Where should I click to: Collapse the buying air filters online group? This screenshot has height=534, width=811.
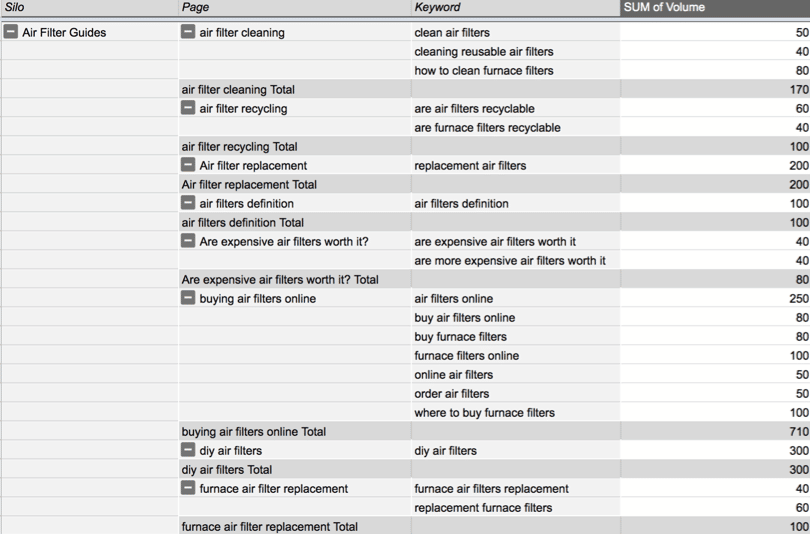pos(188,298)
